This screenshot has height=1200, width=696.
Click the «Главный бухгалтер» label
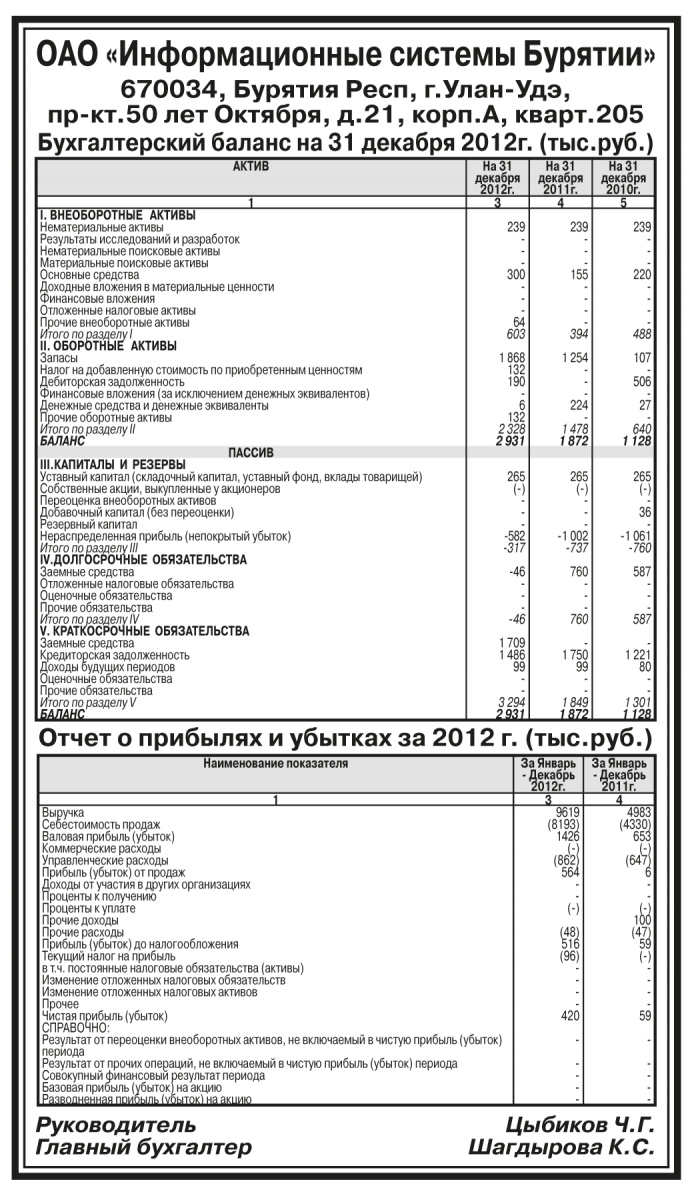pos(144,1149)
